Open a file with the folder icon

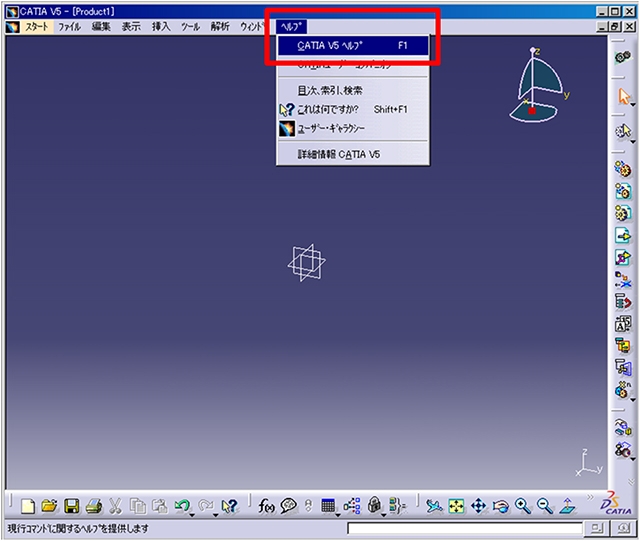[x=49, y=507]
